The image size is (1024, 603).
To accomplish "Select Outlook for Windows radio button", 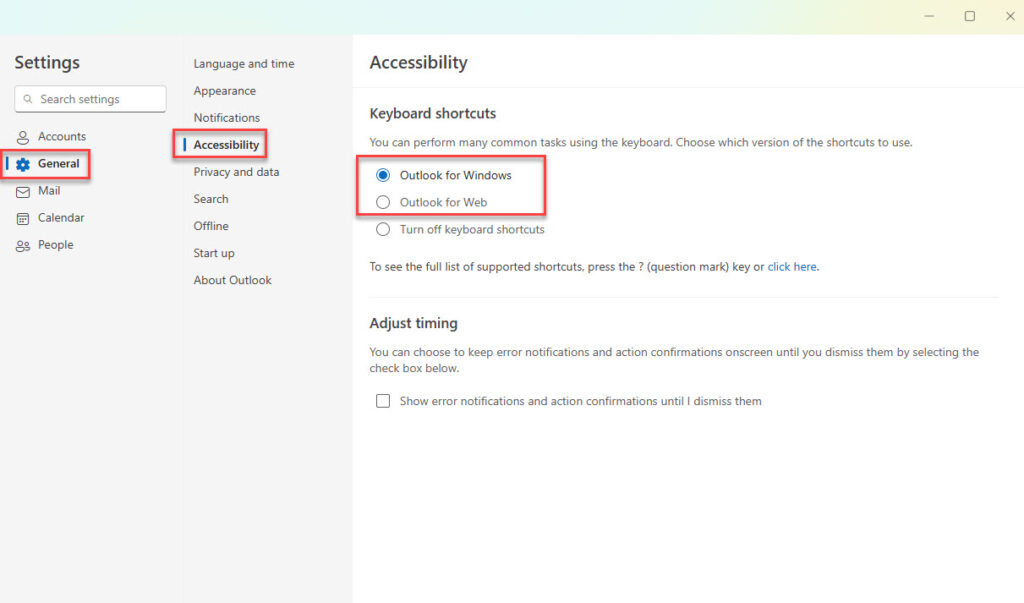I will (383, 175).
